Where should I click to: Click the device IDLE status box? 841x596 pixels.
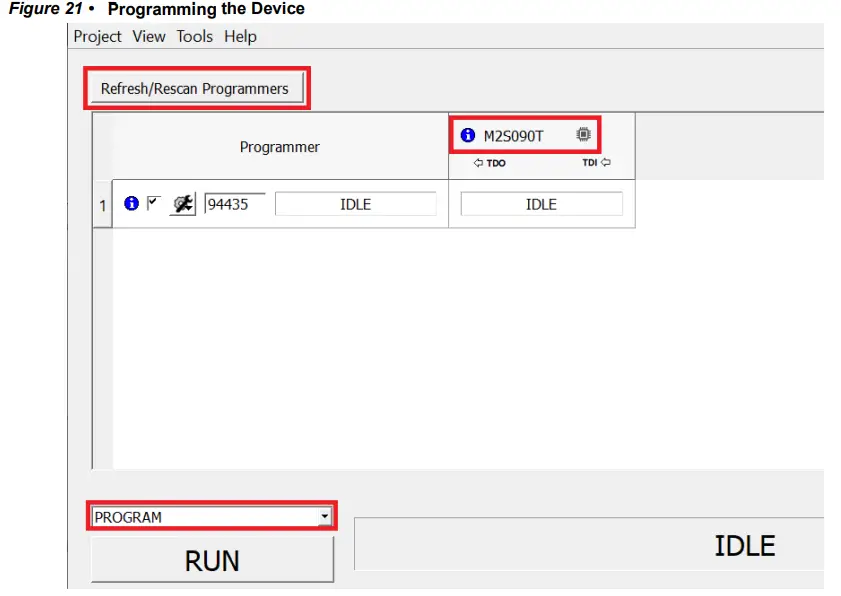coord(541,203)
